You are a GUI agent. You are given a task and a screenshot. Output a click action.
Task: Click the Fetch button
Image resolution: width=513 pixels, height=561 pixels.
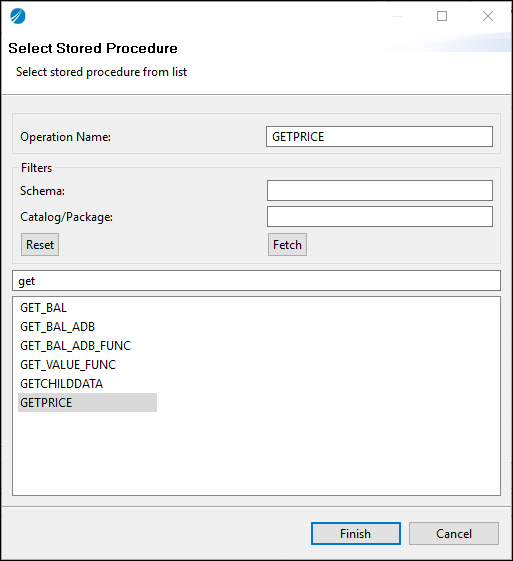[x=287, y=245]
